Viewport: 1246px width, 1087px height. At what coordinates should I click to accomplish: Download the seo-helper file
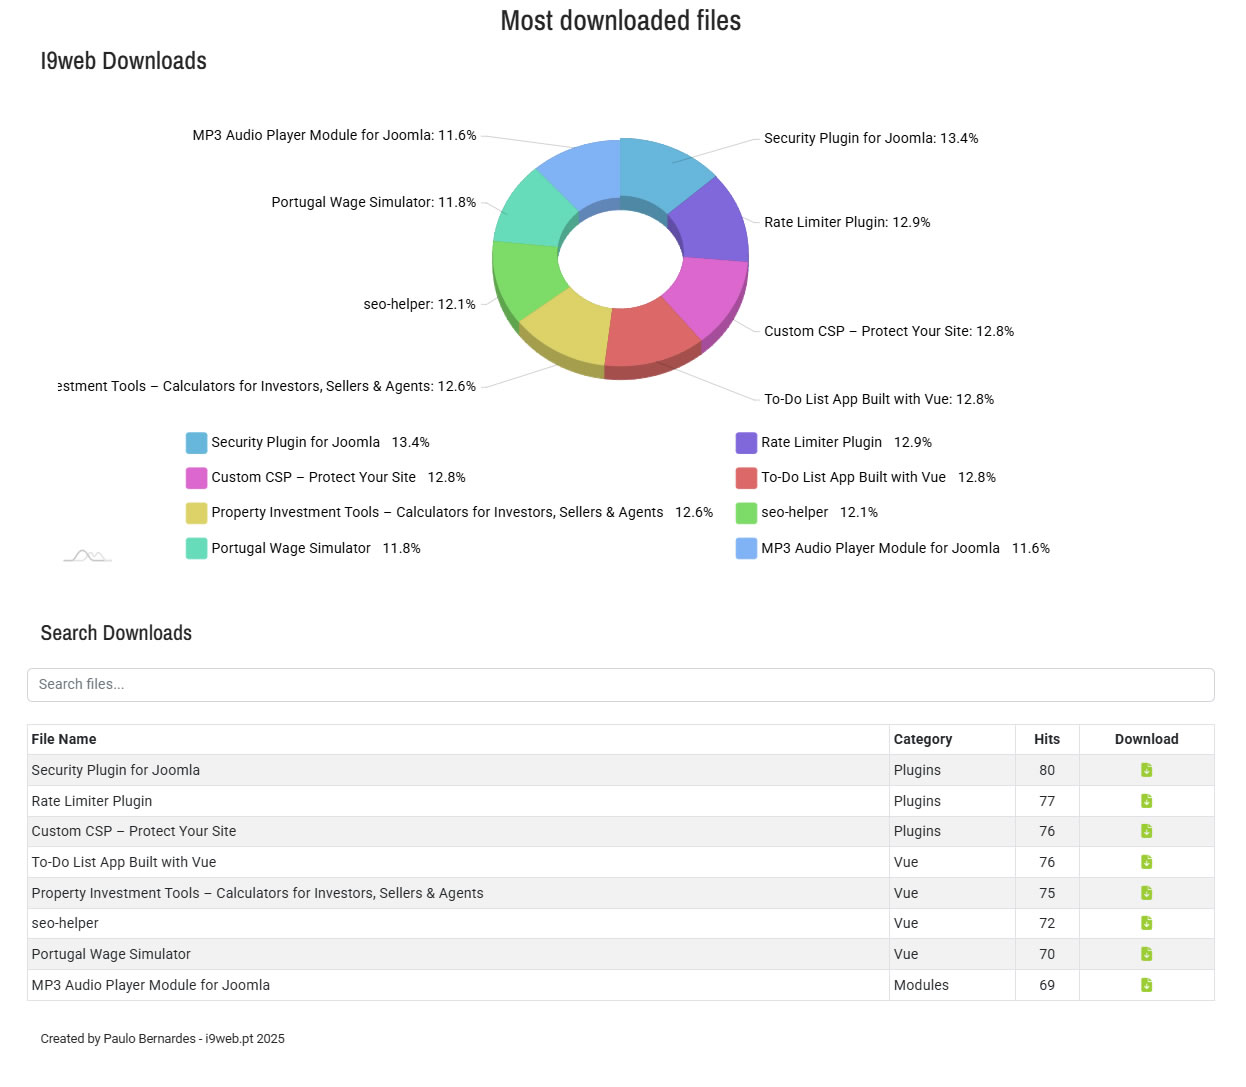[1146, 923]
